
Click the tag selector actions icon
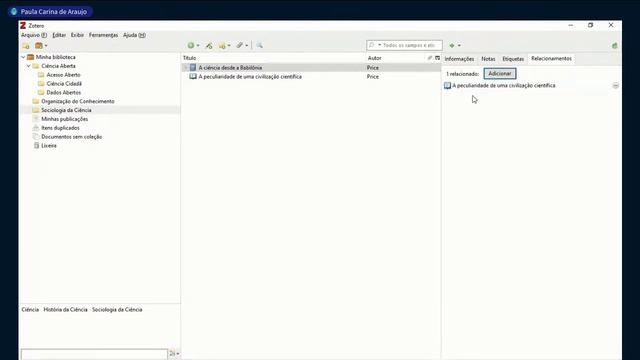coord(174,353)
